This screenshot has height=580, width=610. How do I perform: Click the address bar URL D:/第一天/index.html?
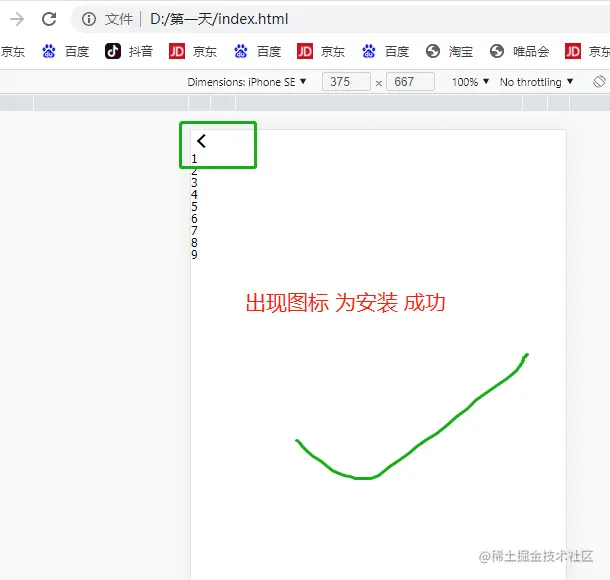click(x=219, y=19)
